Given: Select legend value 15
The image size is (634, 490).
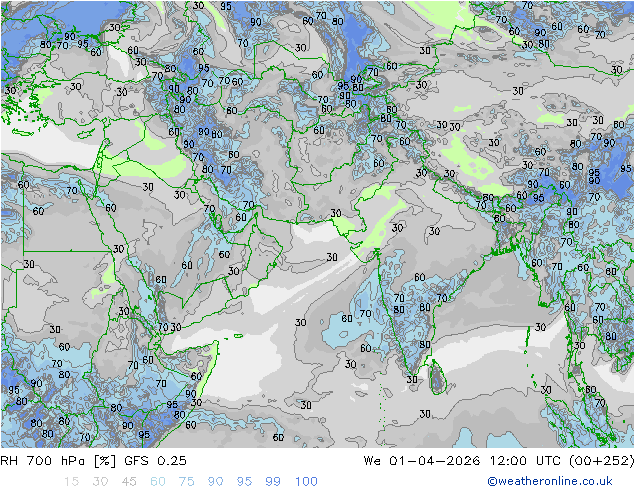Looking at the screenshot, I should point(71,482).
